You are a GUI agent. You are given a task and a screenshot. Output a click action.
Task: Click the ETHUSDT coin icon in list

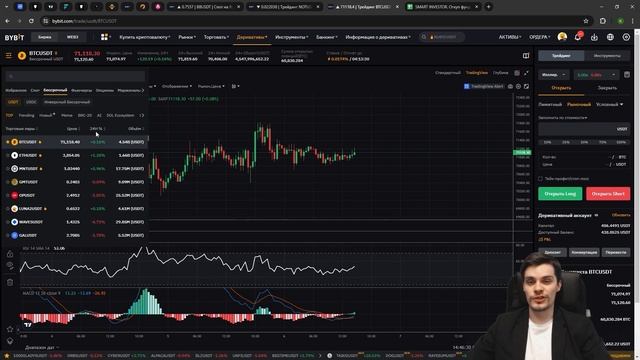[x=15, y=156]
